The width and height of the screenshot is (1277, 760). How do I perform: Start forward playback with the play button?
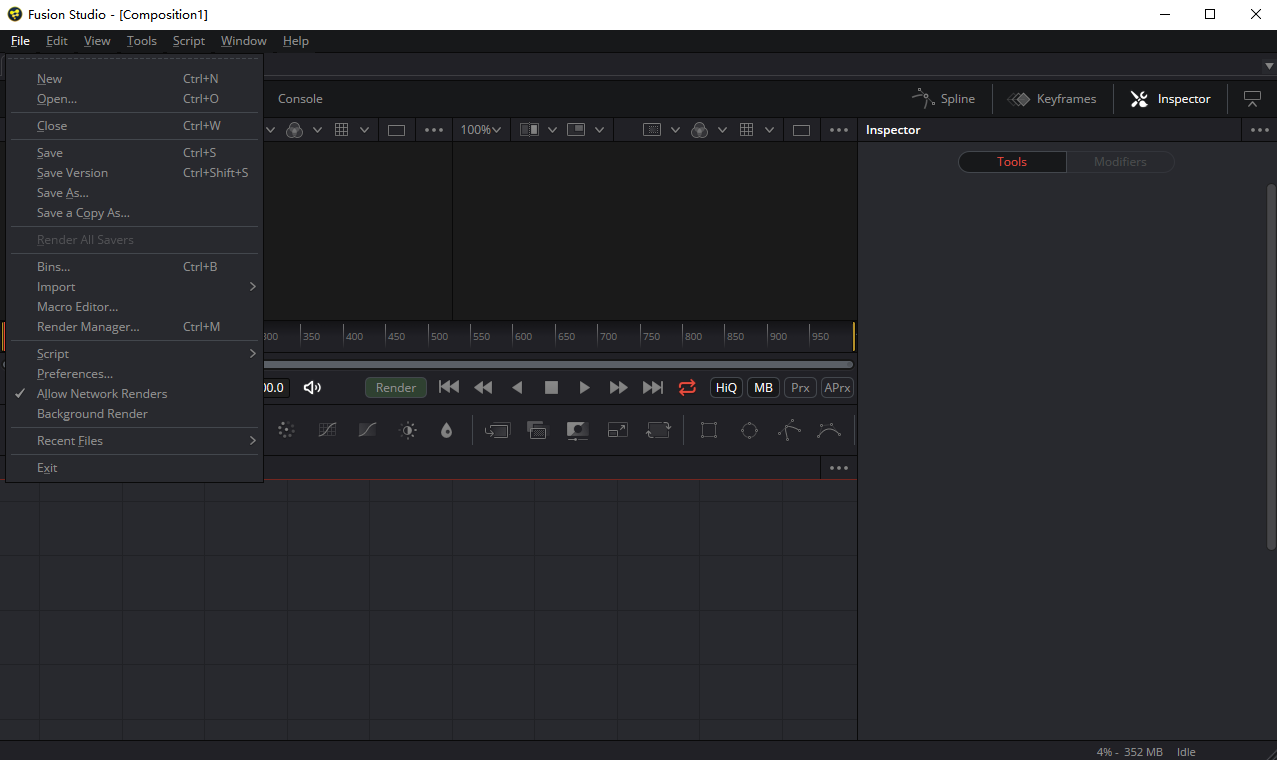[585, 387]
